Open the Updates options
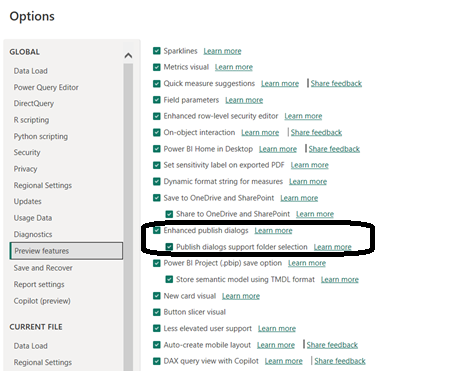 (x=28, y=202)
